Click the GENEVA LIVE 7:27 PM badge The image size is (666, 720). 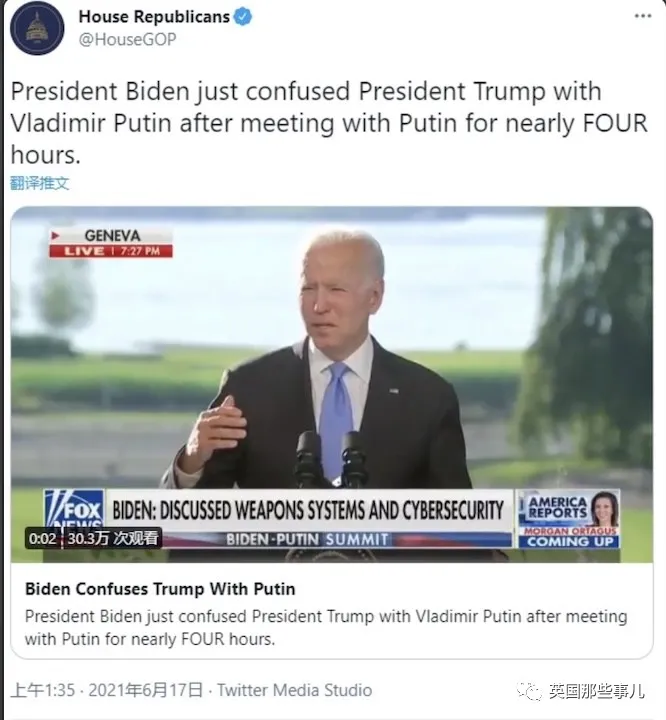111,243
